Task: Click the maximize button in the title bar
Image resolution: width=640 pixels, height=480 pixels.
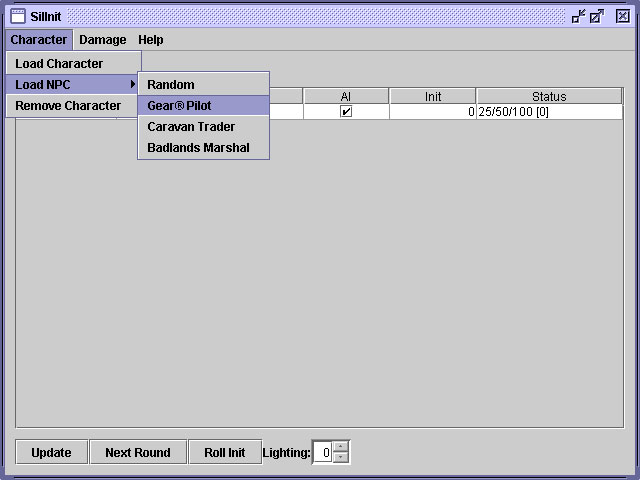Action: tap(597, 16)
